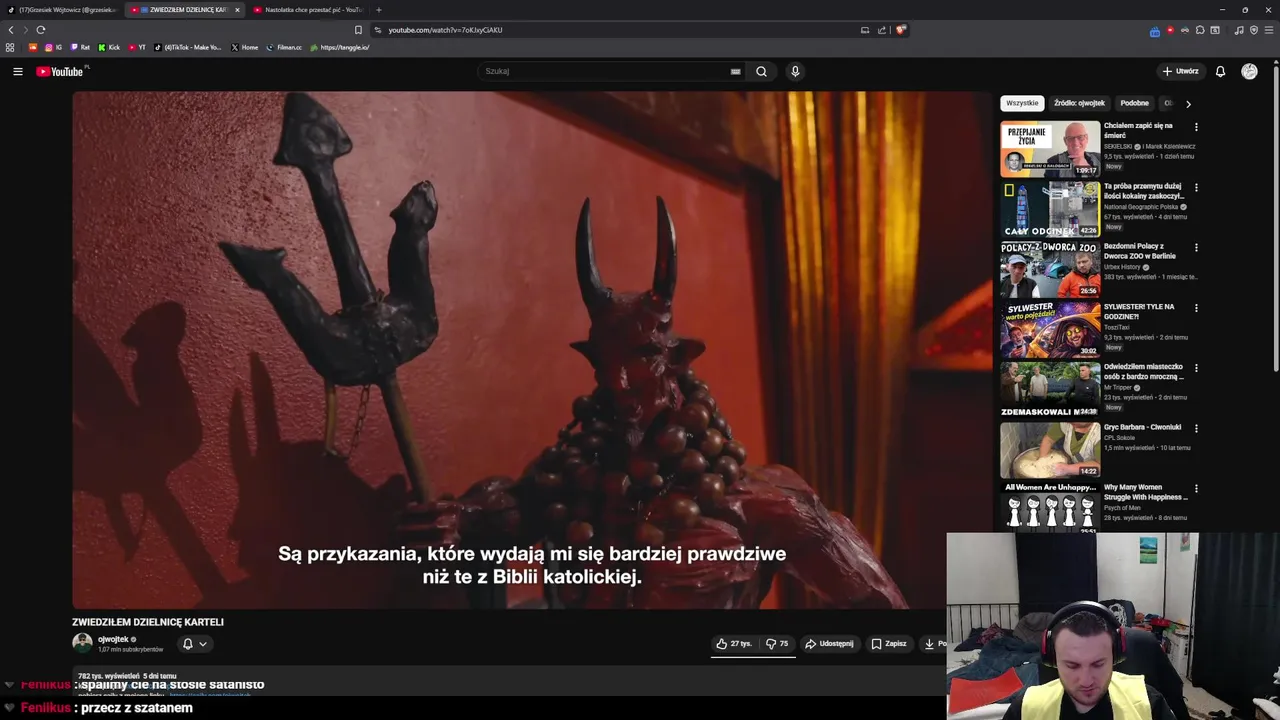The height and width of the screenshot is (720, 1280).
Task: Open the YouTube hamburger guide menu
Action: [x=17, y=71]
